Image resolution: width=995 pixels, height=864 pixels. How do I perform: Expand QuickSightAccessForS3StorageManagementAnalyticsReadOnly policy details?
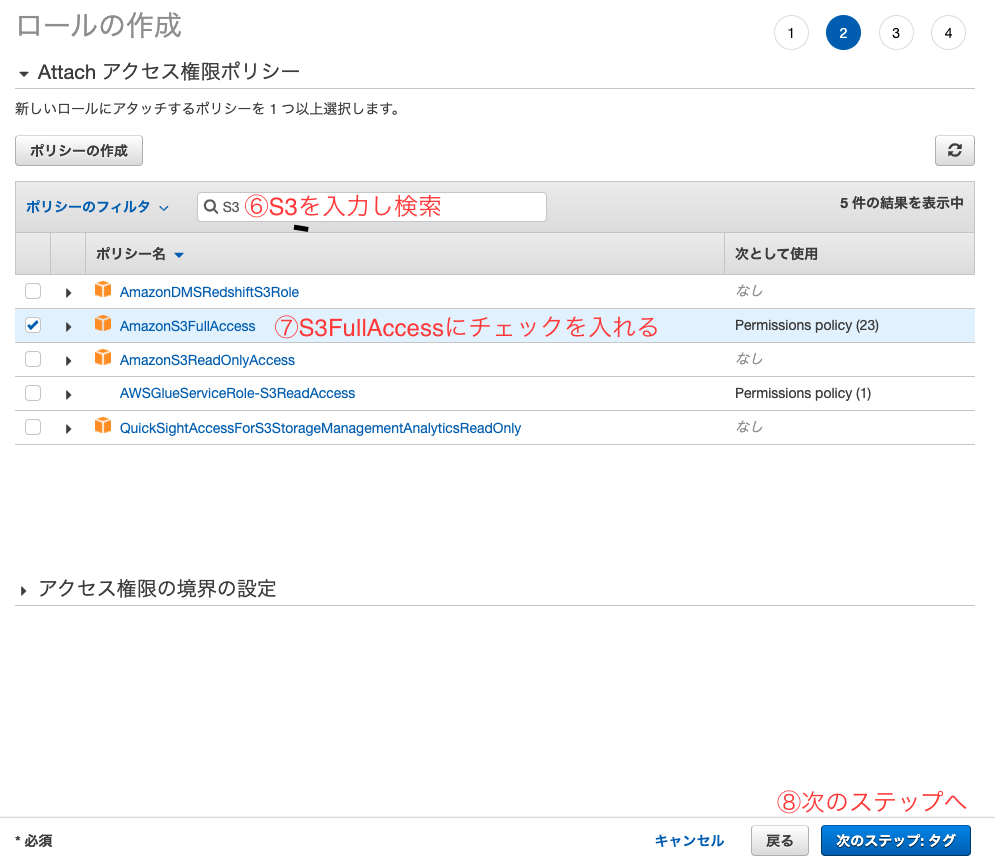coord(69,428)
